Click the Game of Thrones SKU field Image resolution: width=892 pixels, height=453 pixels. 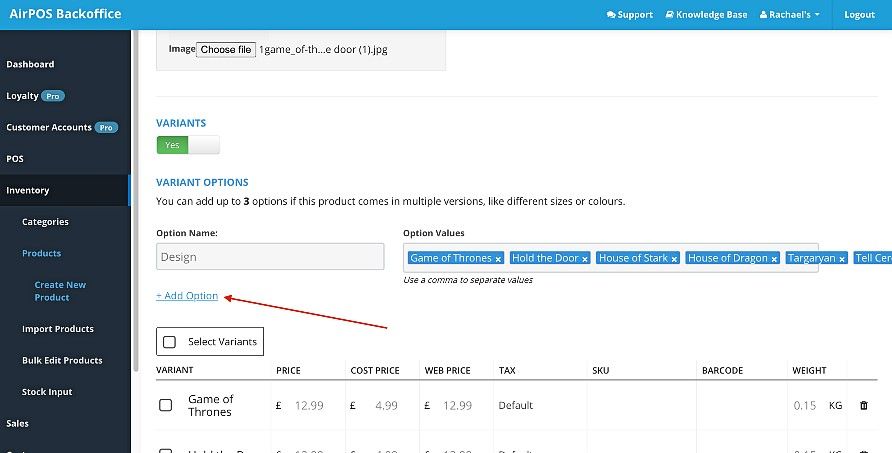[641, 406]
